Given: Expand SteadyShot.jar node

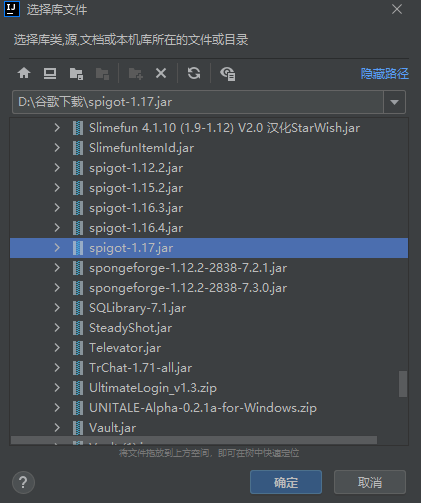Looking at the screenshot, I should tap(57, 328).
